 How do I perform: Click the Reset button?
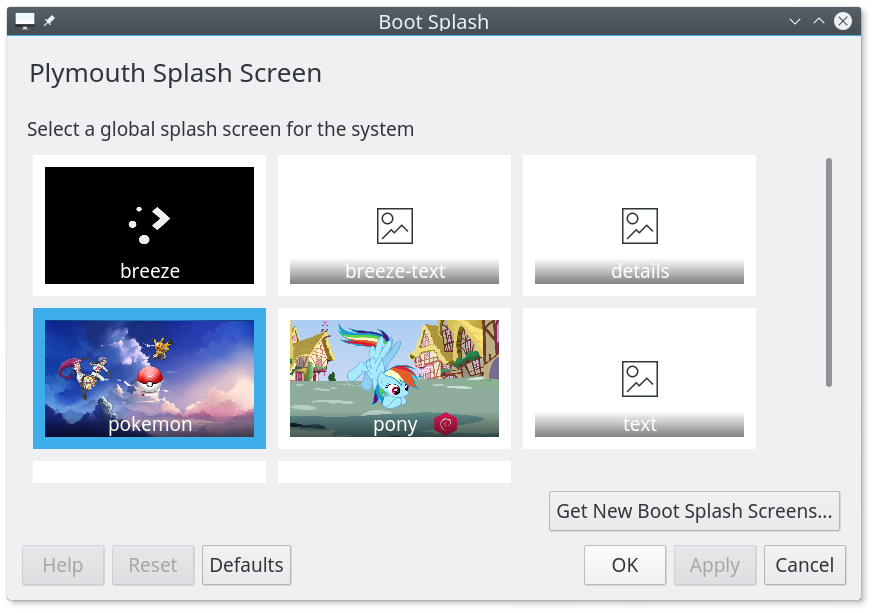(153, 565)
